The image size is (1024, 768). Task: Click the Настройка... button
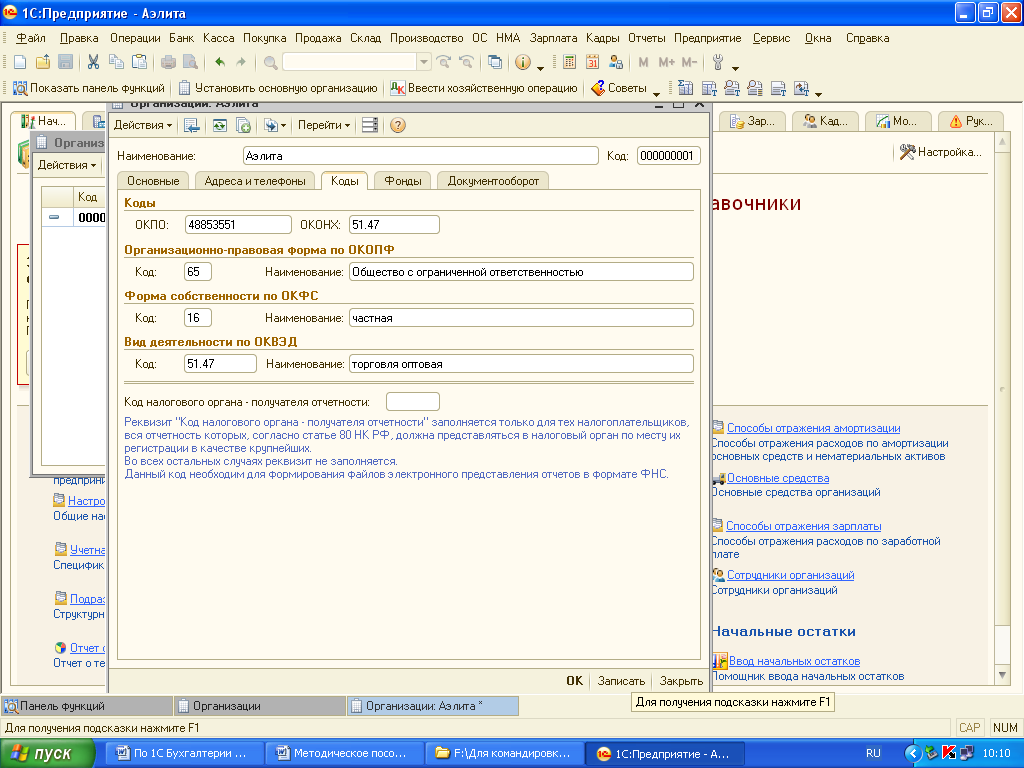(x=940, y=152)
